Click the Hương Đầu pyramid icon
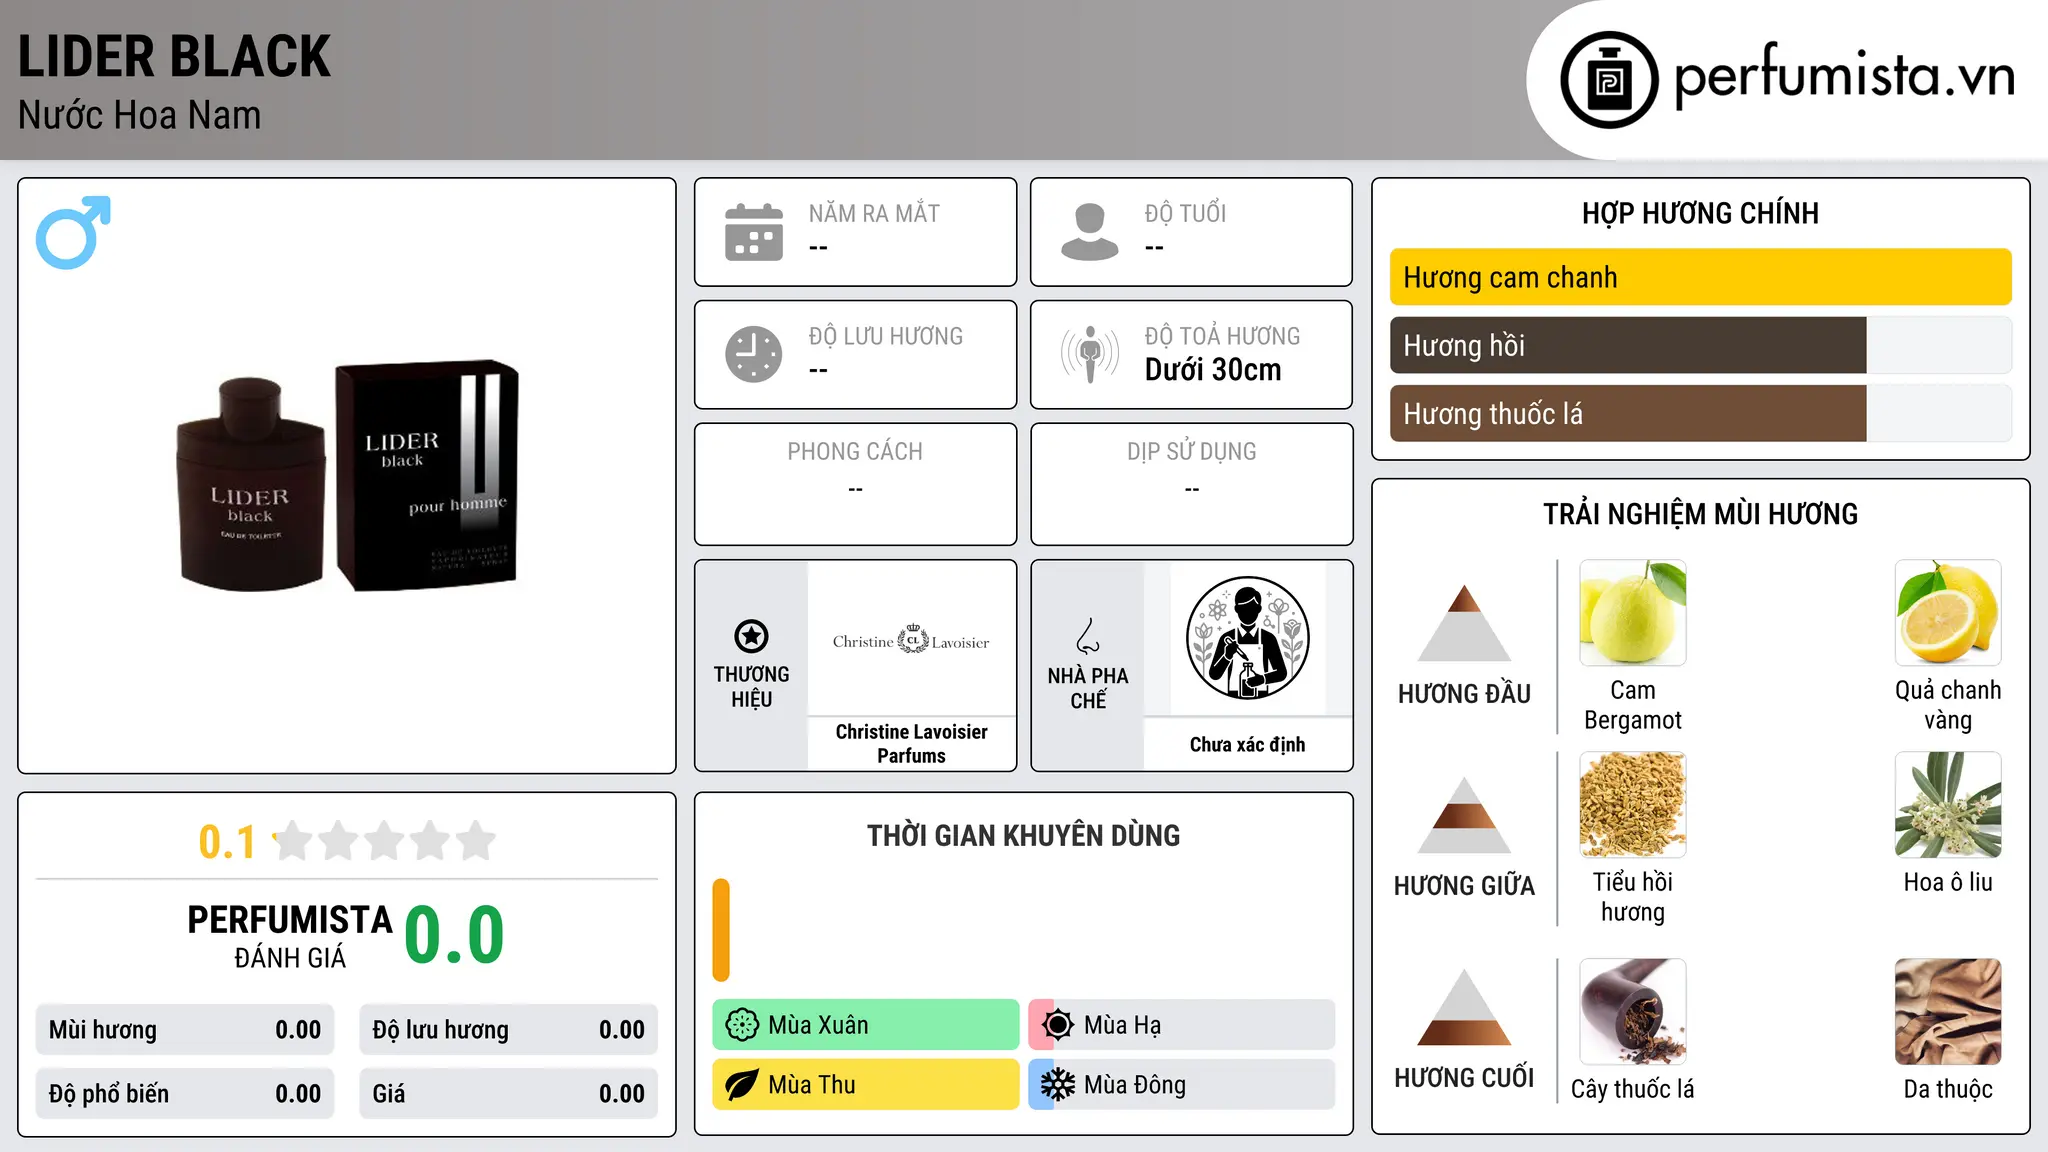 1464,623
